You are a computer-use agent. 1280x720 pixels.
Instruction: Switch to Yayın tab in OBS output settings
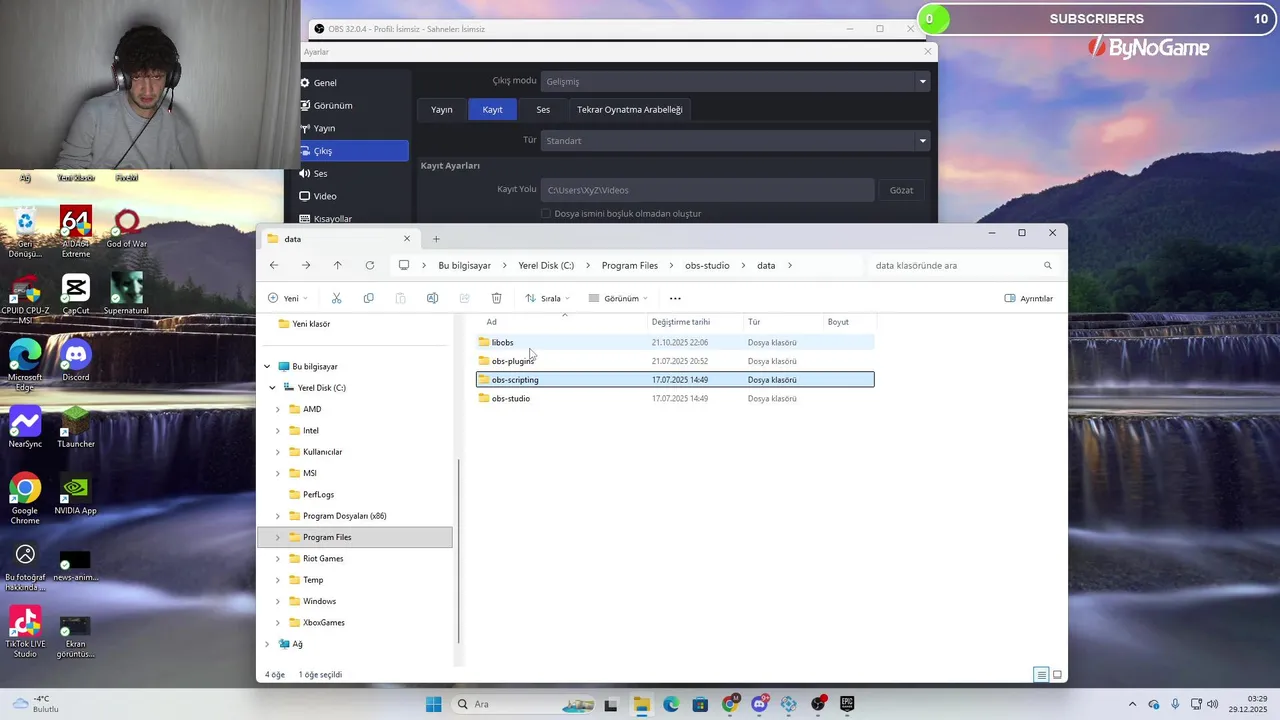[x=442, y=109]
